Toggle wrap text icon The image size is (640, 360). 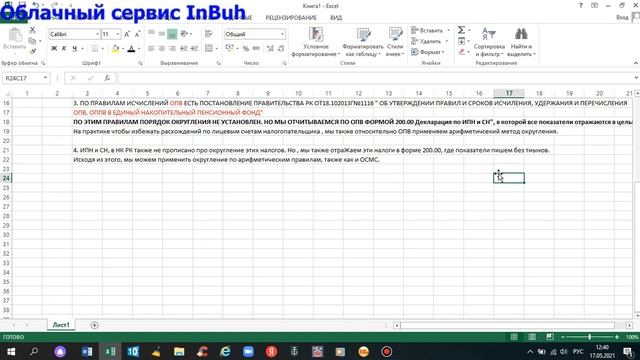click(209, 34)
